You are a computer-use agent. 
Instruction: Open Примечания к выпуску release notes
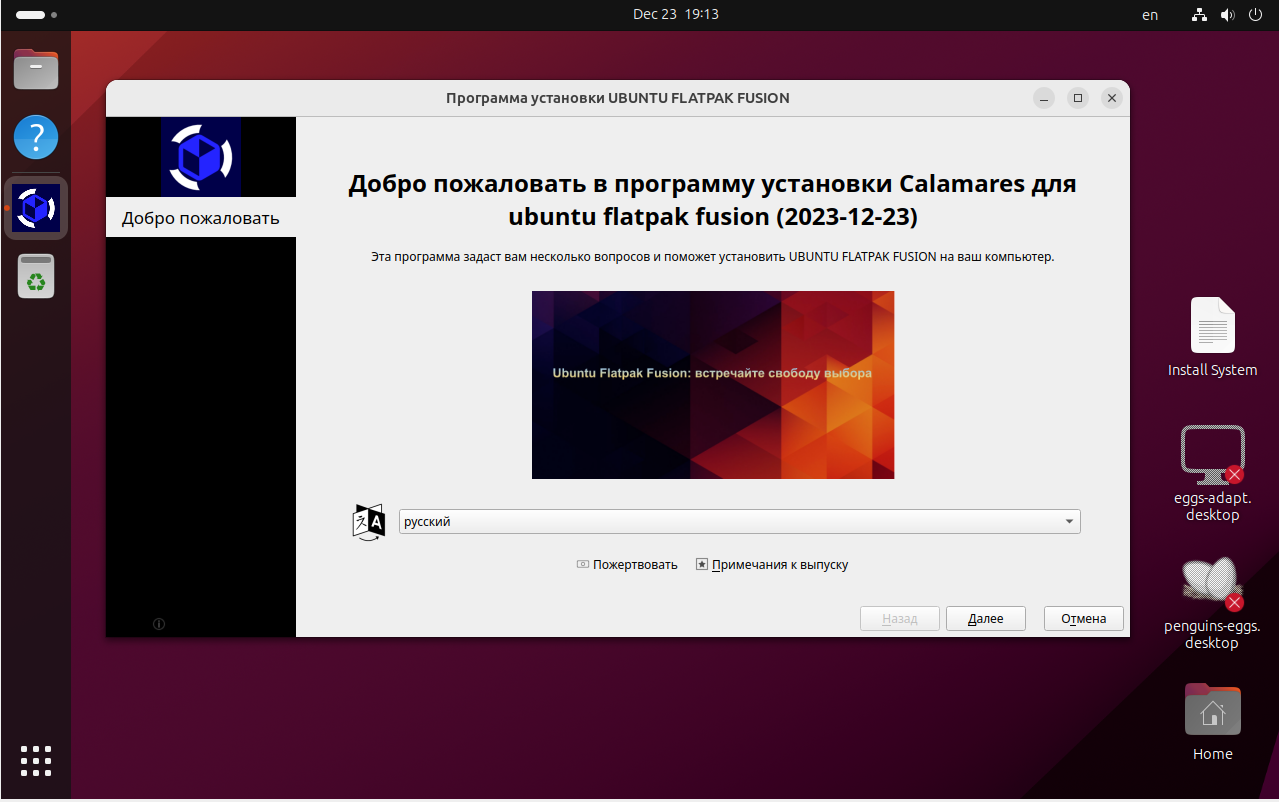(772, 565)
